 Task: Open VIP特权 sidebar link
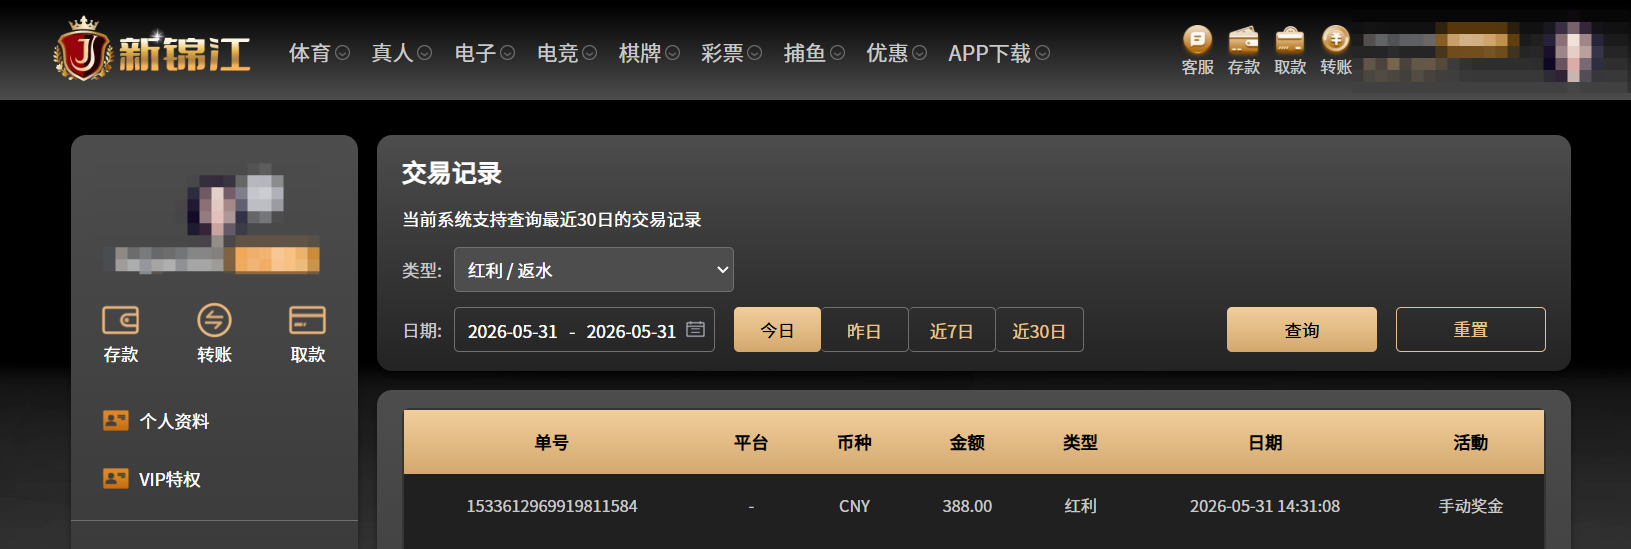click(170, 480)
